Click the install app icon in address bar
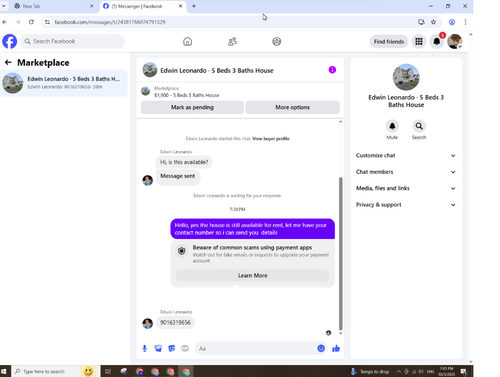Screen dimensions: 500x377 (421, 22)
